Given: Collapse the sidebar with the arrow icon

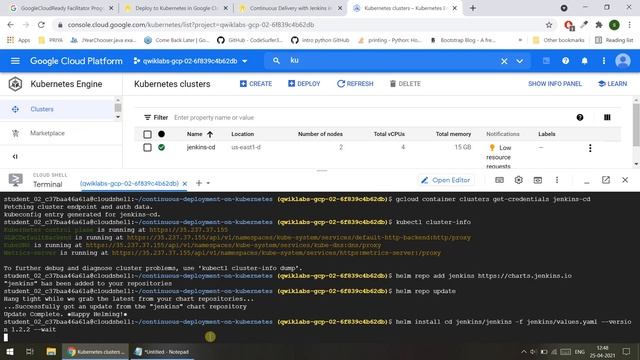Looking at the screenshot, I should coord(15,157).
